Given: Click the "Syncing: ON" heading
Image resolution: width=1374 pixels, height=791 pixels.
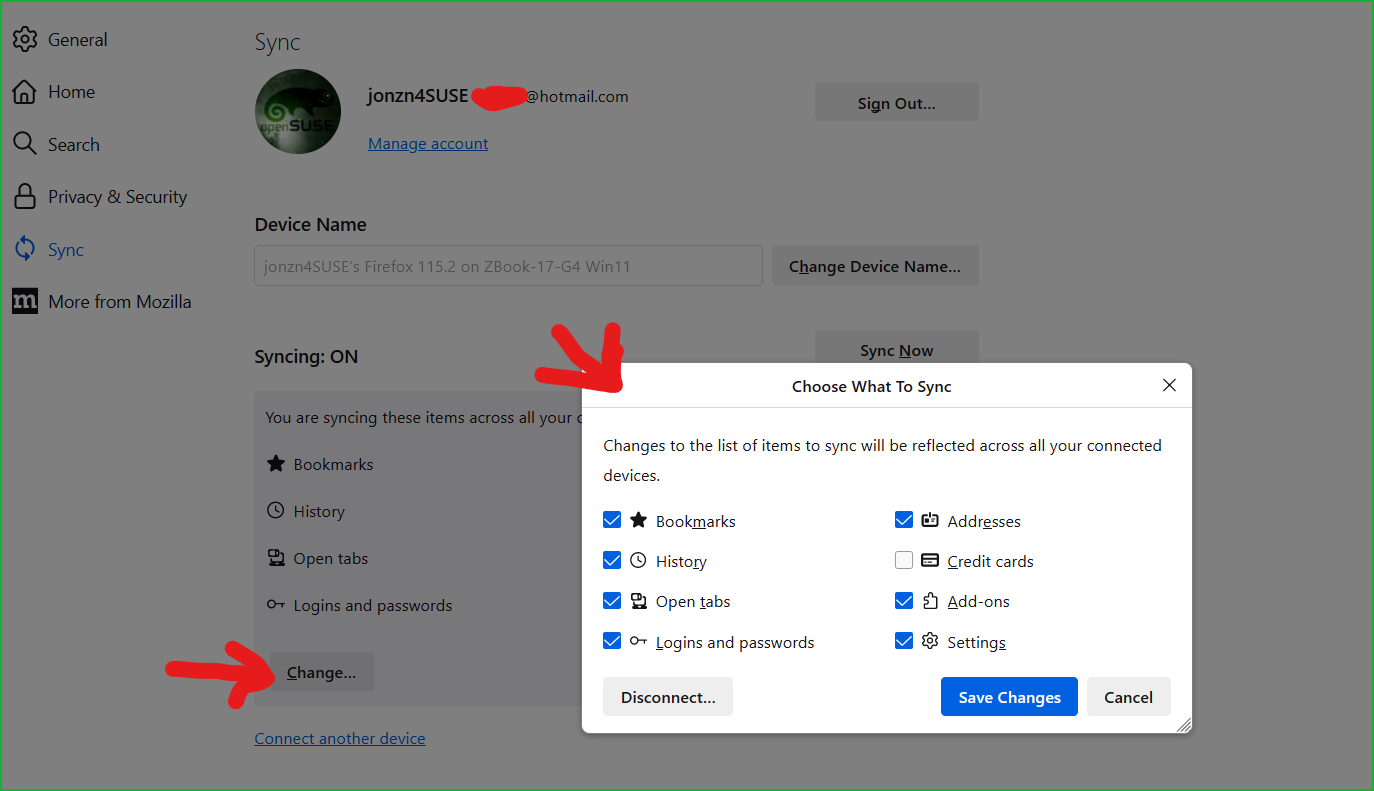Looking at the screenshot, I should pos(306,356).
